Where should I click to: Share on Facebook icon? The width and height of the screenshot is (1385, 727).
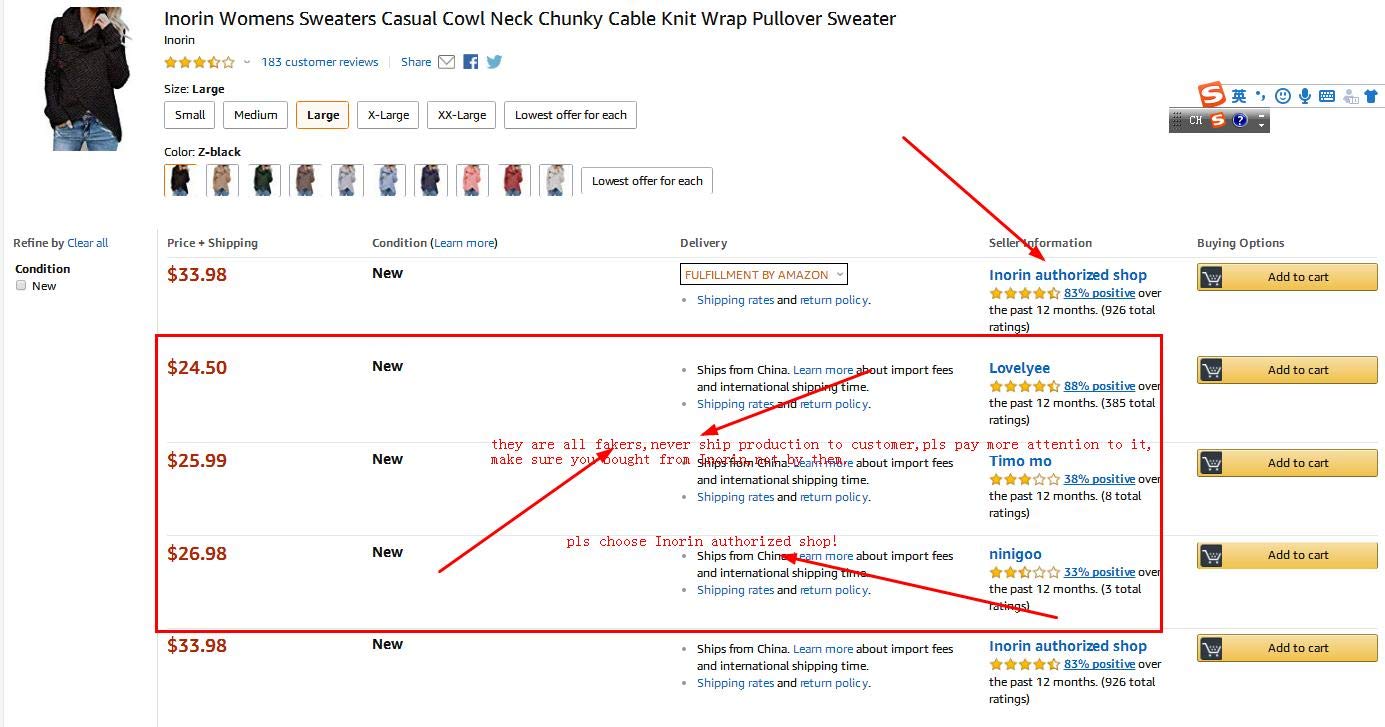(x=471, y=62)
